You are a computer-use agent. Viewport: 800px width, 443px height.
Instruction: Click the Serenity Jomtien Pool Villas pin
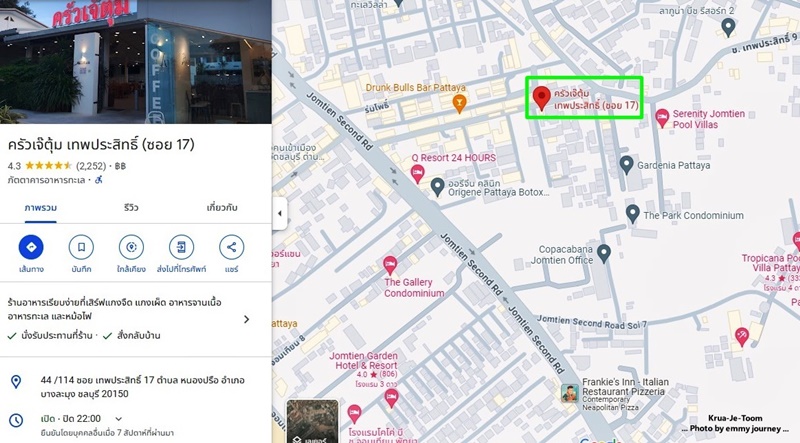click(662, 118)
